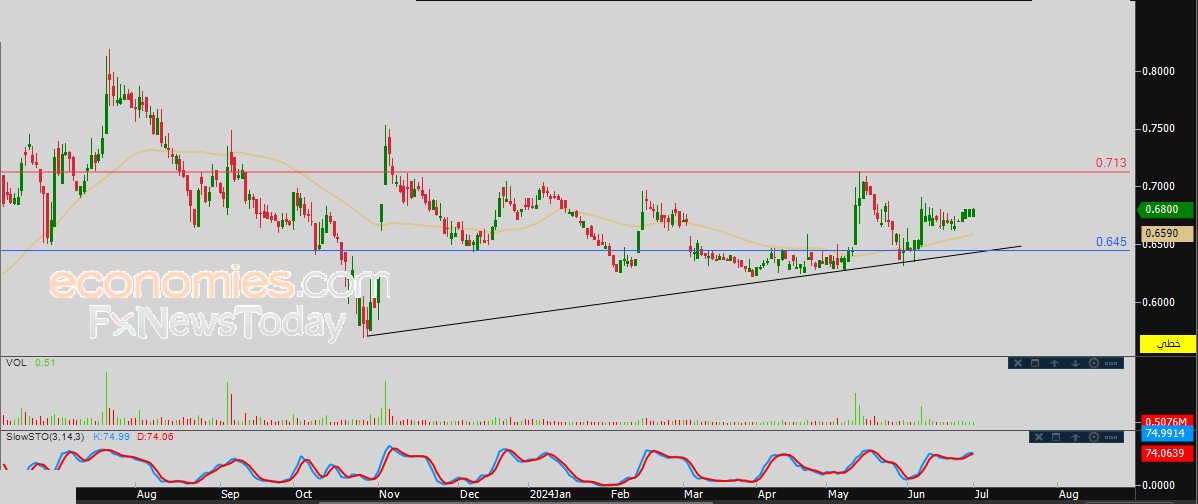1198x504 pixels.
Task: Select the 0.6590 moving average price tag
Action: coord(1168,232)
